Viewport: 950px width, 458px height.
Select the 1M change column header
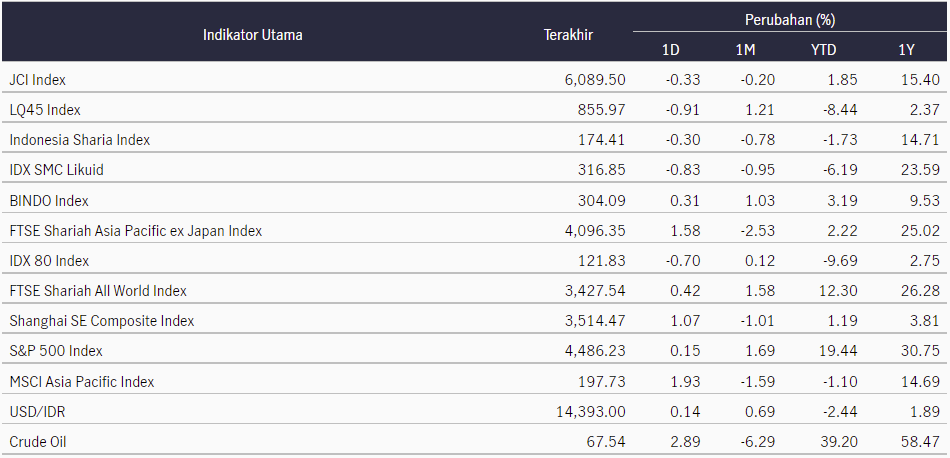(745, 49)
